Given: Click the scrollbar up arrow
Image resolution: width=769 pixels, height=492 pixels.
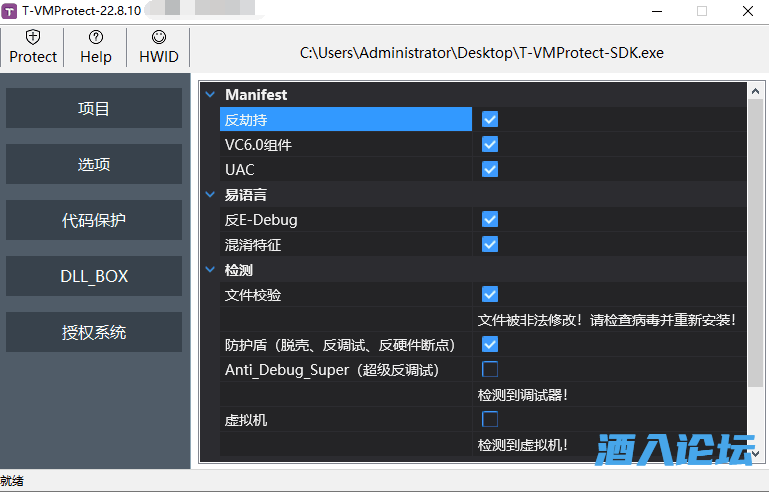Looking at the screenshot, I should 755,91.
